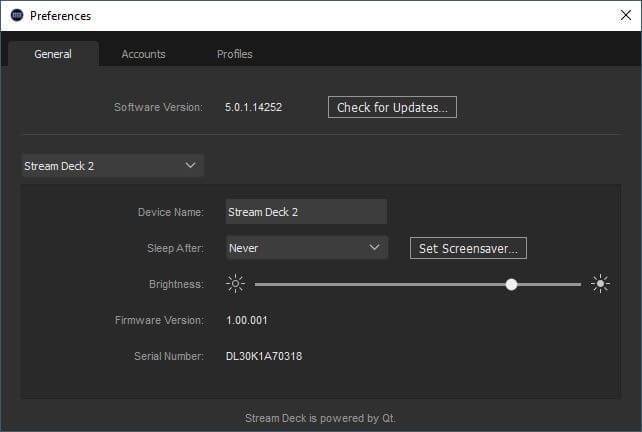
Task: Click the low brightness sun icon
Action: pos(235,283)
